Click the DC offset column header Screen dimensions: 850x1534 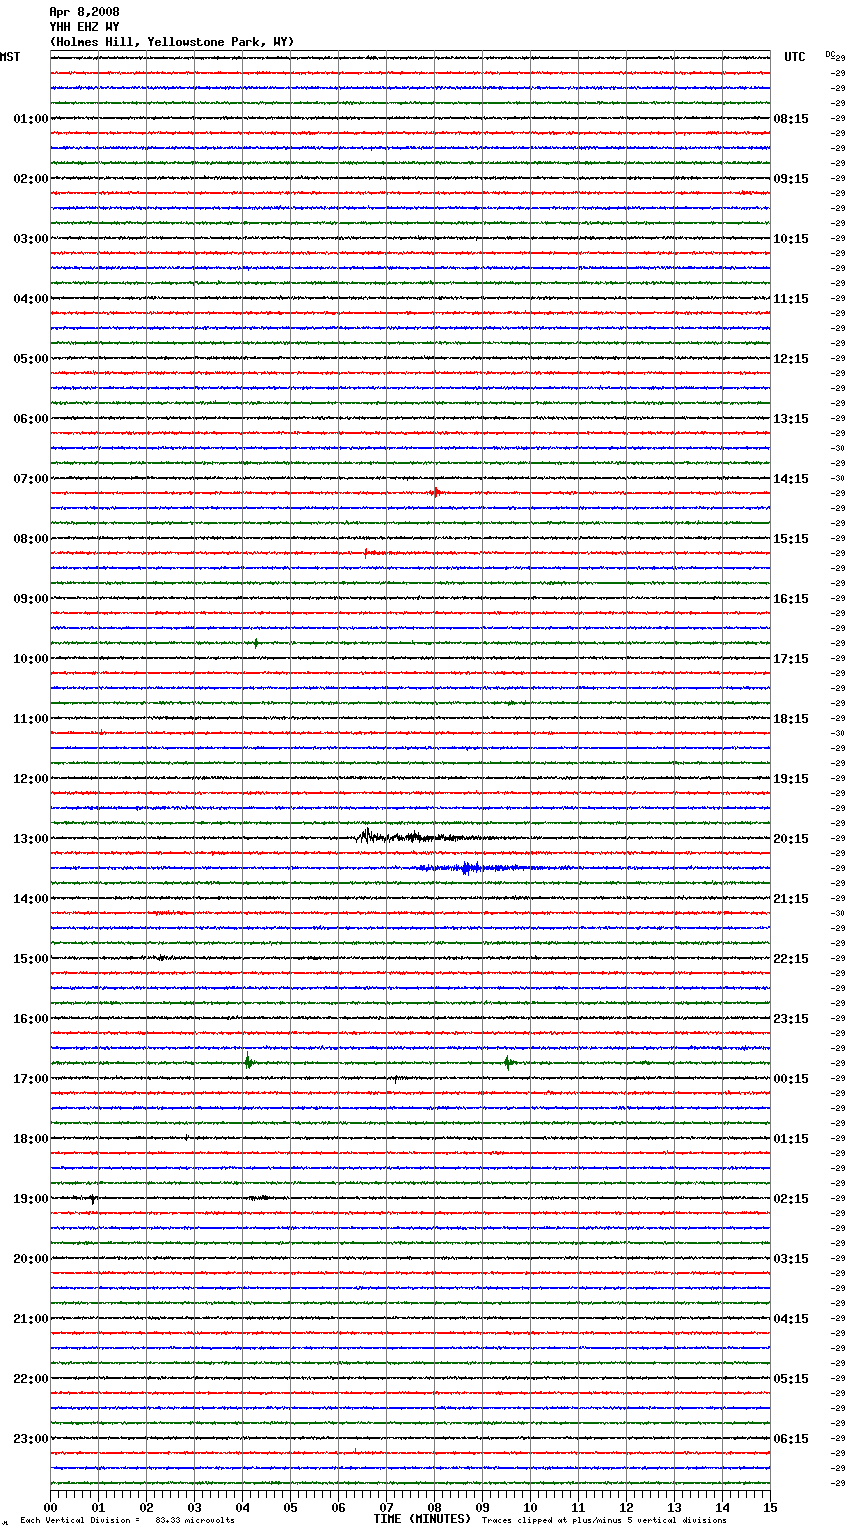[x=831, y=54]
